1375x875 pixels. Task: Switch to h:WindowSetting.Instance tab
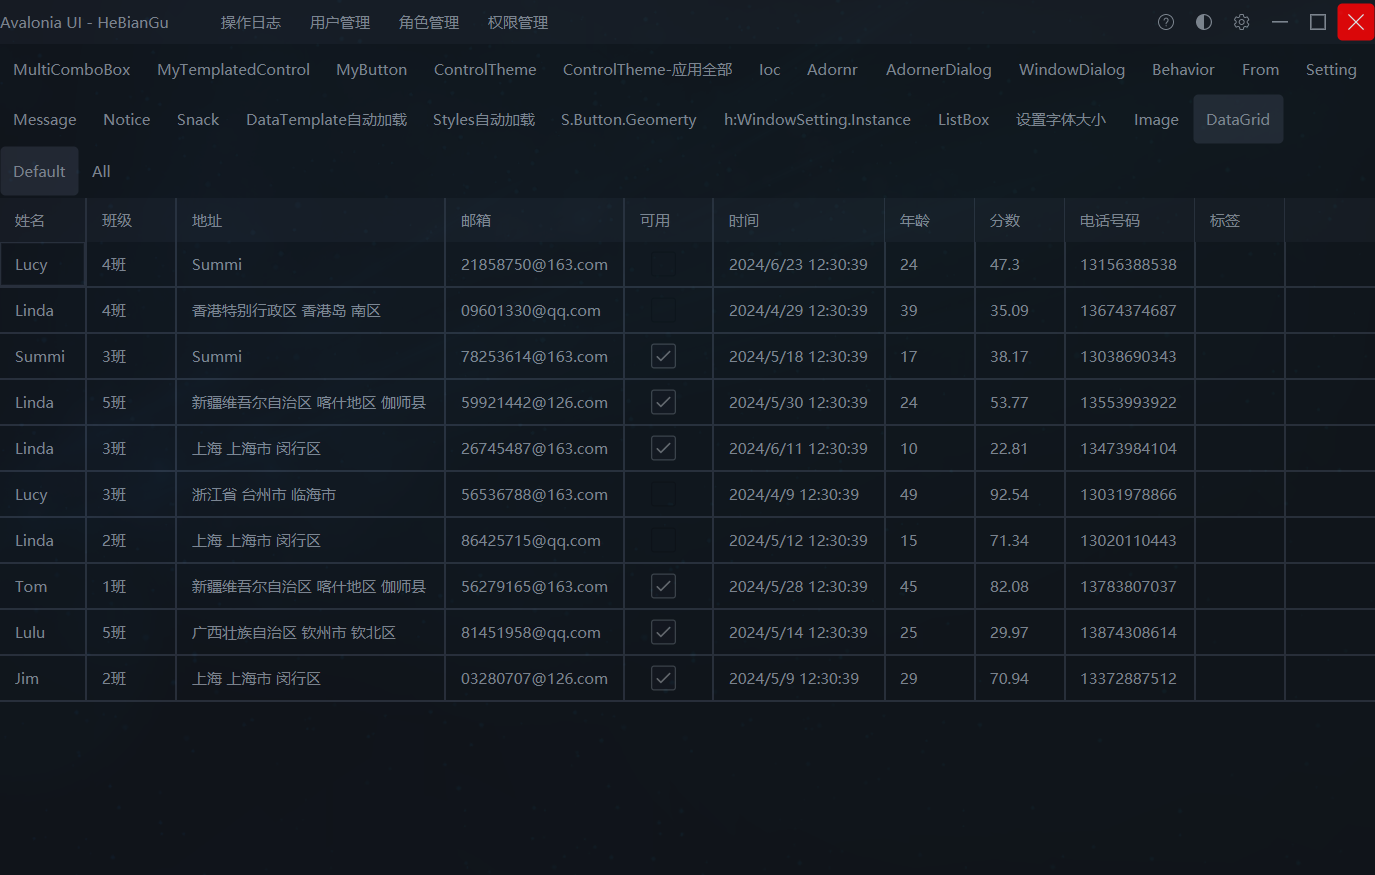tap(818, 119)
